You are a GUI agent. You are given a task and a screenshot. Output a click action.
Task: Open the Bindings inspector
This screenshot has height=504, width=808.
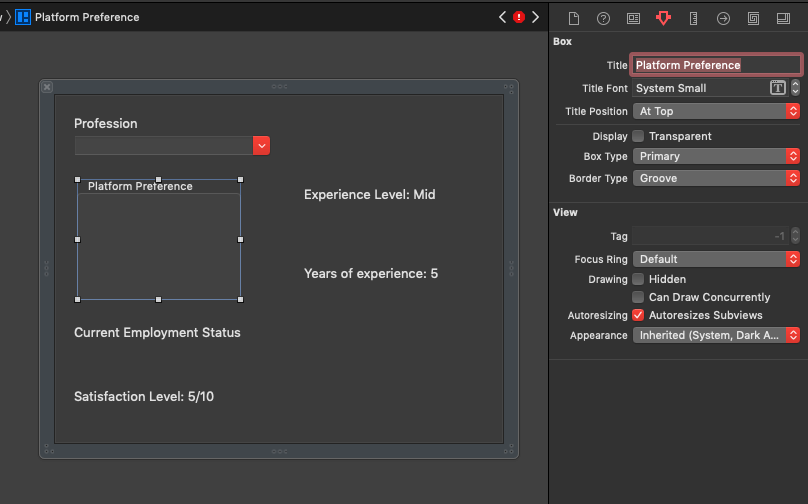click(x=753, y=18)
